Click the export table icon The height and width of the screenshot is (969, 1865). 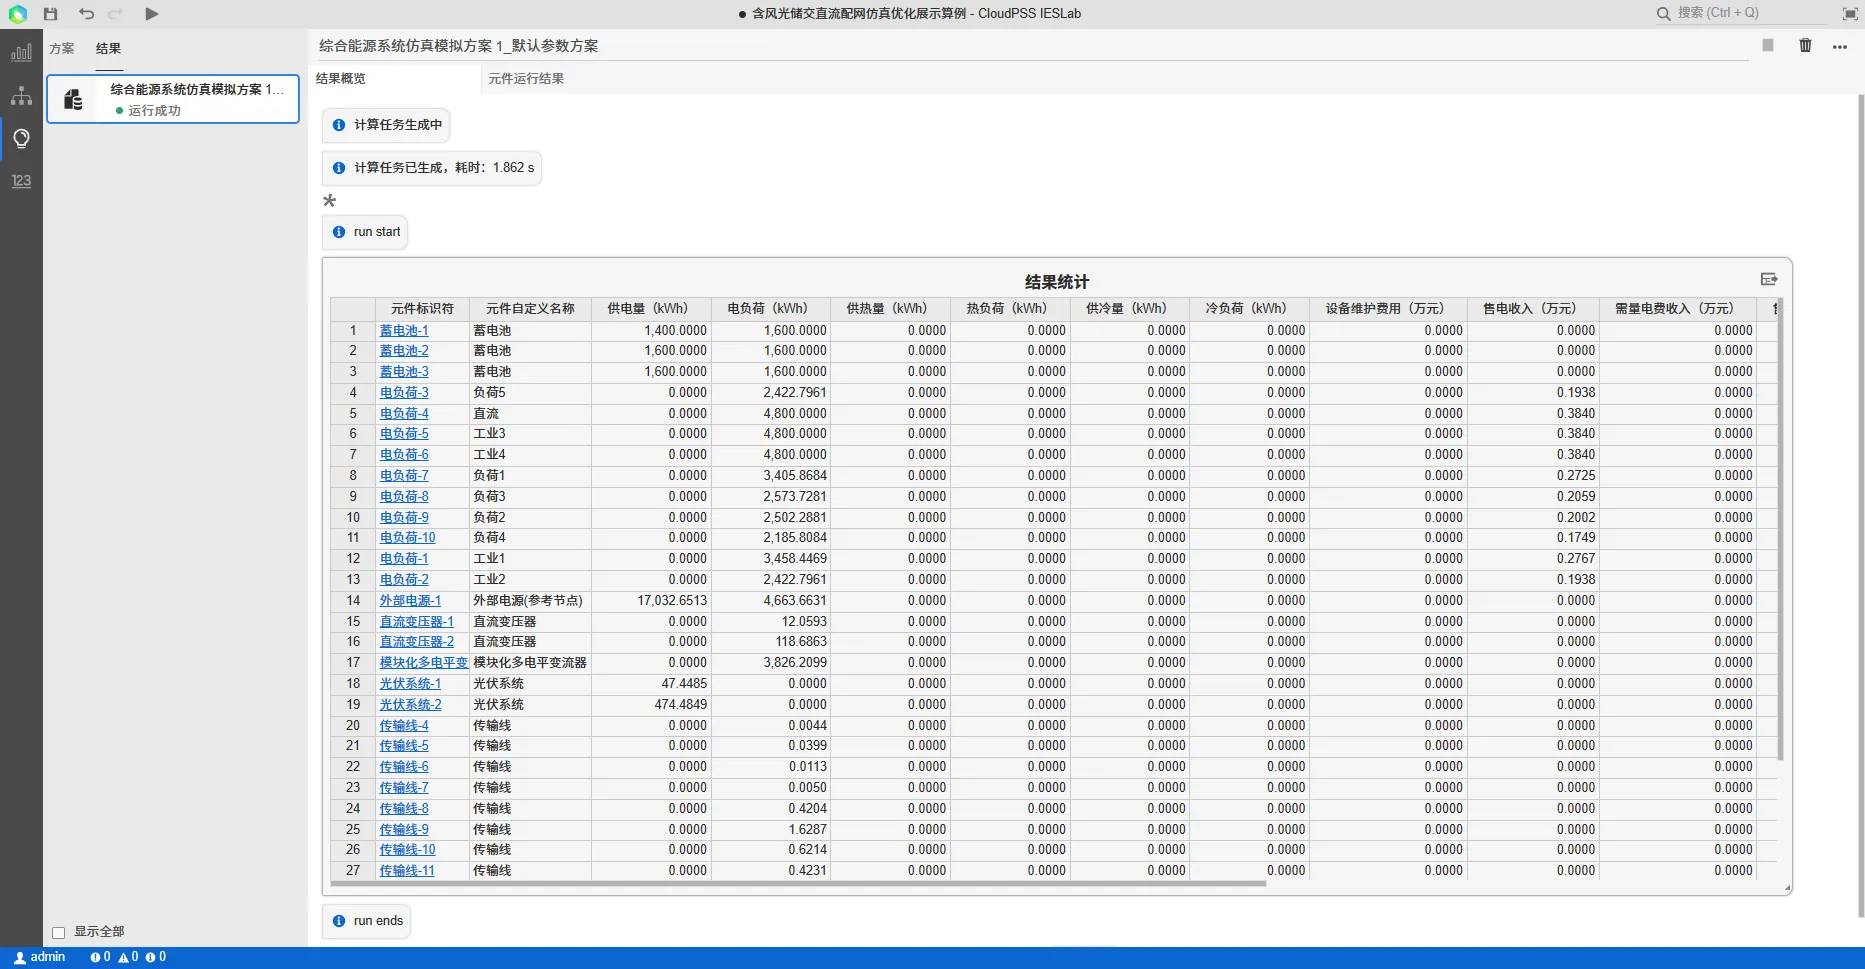pos(1769,279)
